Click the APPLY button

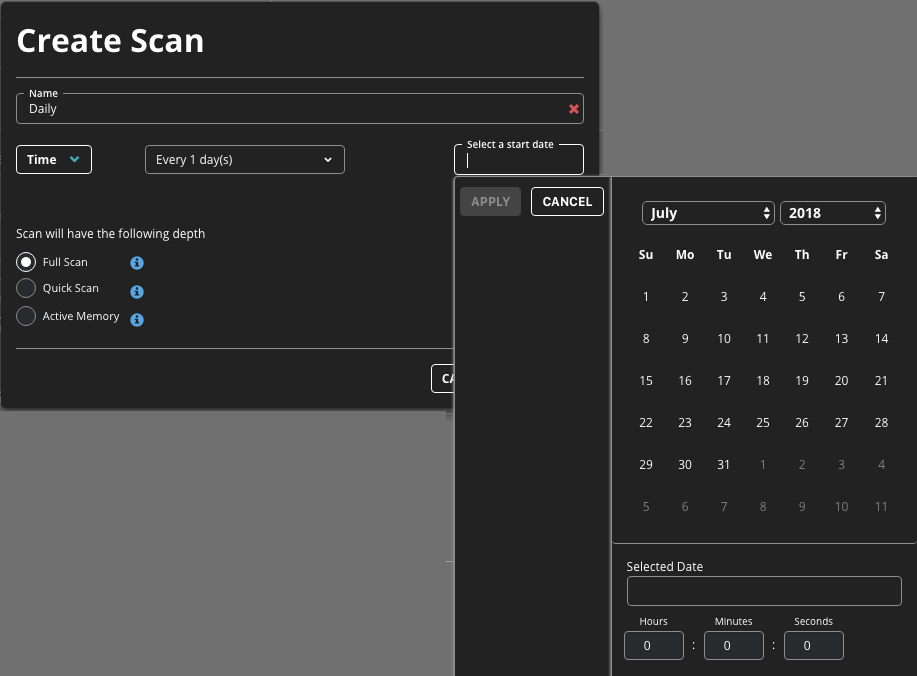point(490,202)
